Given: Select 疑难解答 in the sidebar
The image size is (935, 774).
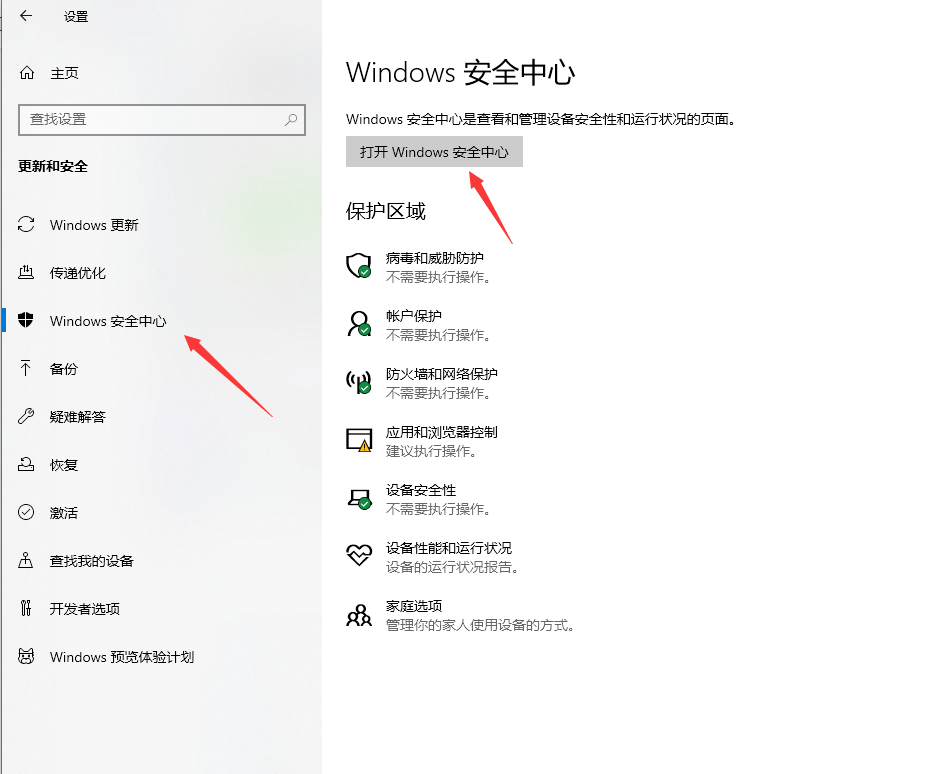Looking at the screenshot, I should coord(78,416).
